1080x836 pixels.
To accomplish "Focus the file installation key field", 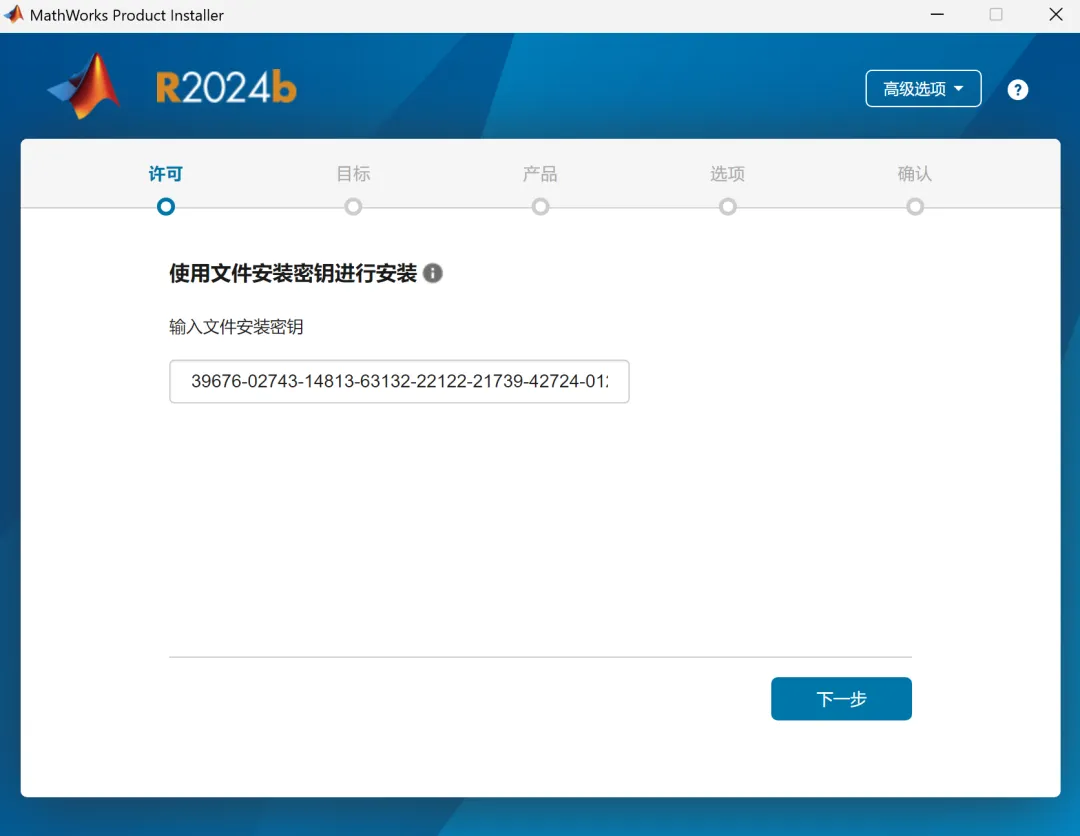I will (x=399, y=382).
